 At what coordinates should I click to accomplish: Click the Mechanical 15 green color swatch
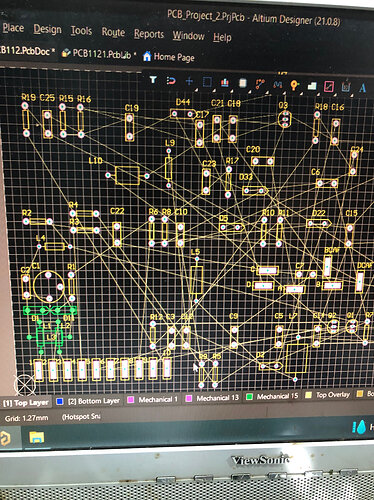[x=249, y=397]
